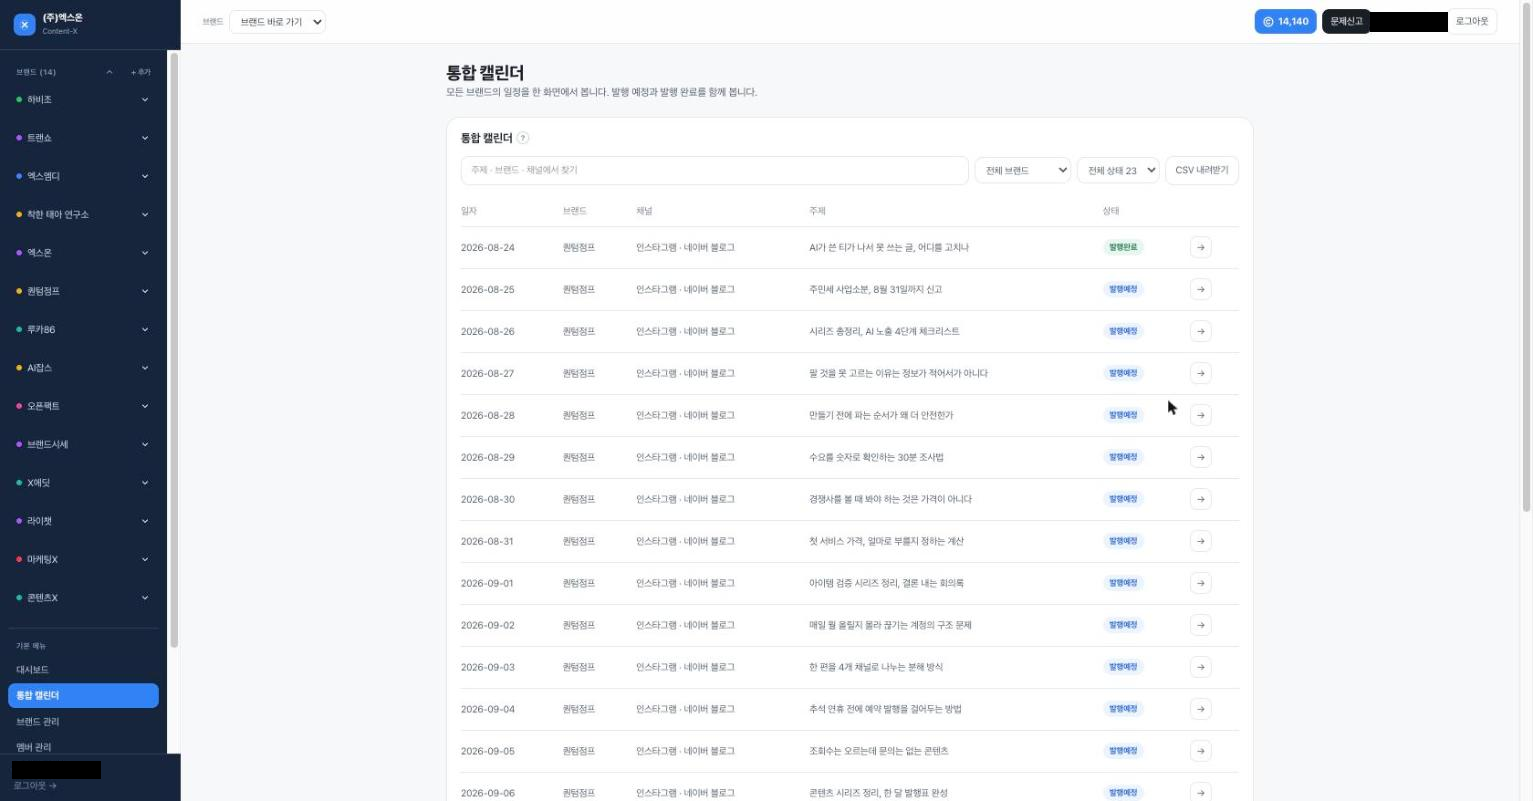This screenshot has width=1533, height=801.
Task: Open the arrow for the 2026-09-04 row
Action: pyautogui.click(x=1200, y=709)
